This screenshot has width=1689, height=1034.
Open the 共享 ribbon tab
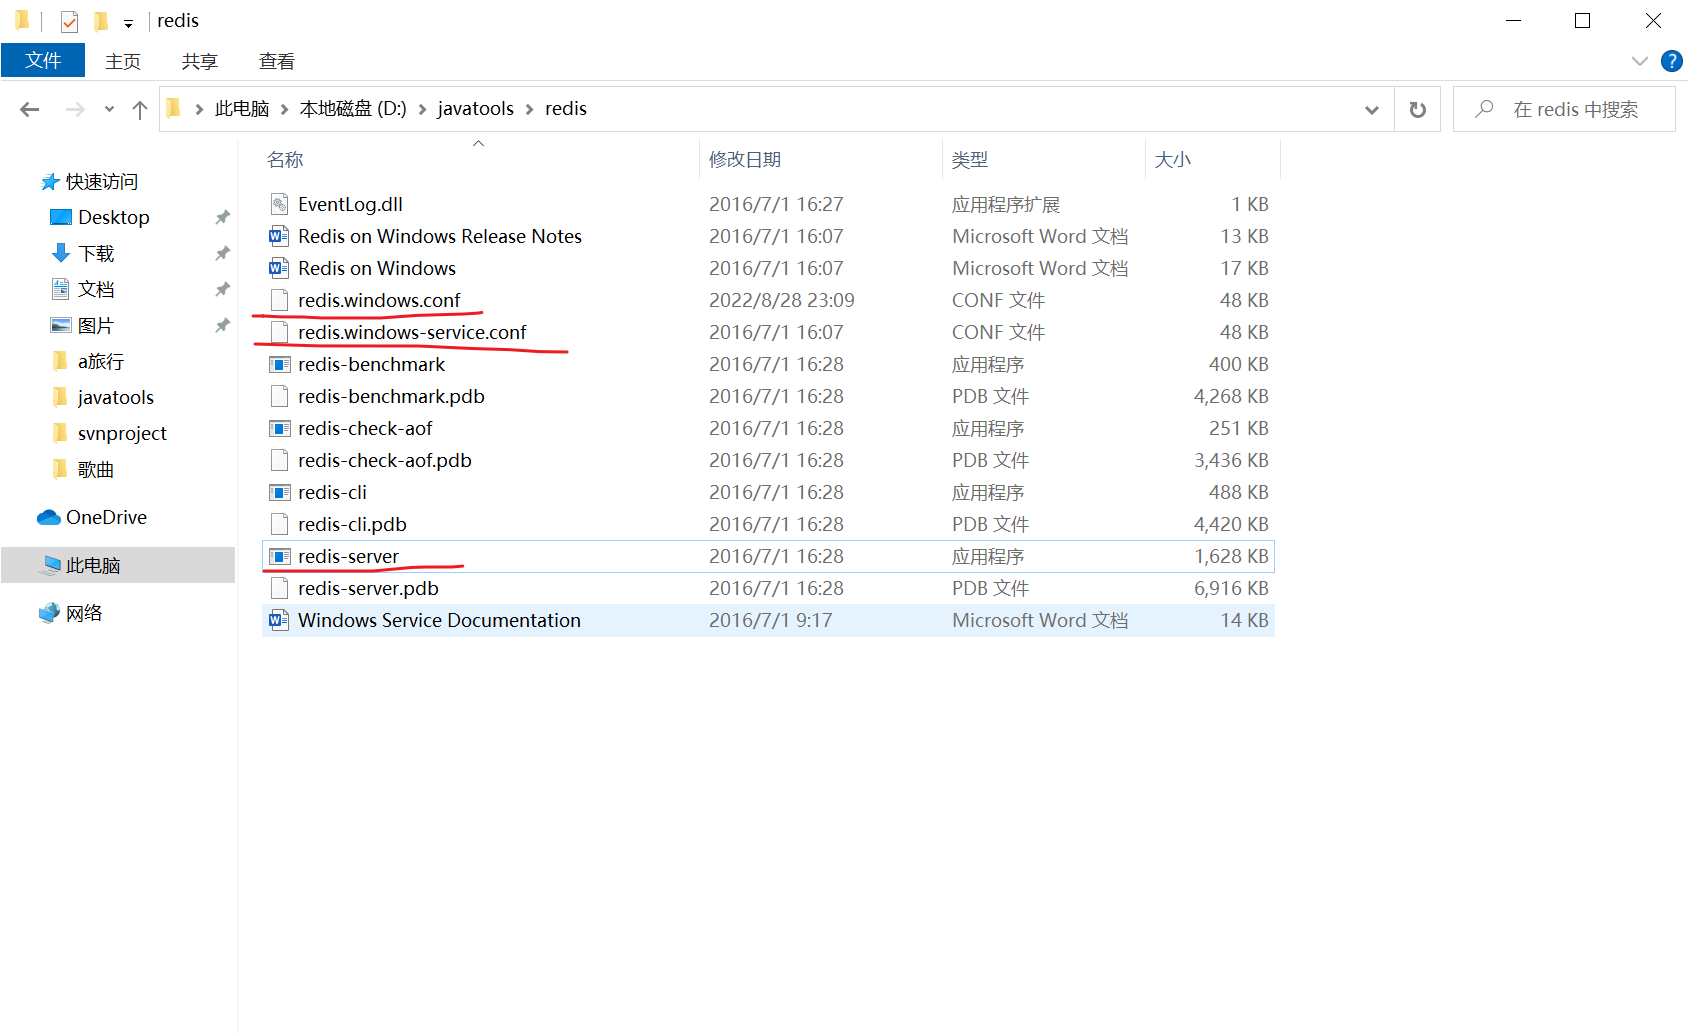click(x=200, y=61)
